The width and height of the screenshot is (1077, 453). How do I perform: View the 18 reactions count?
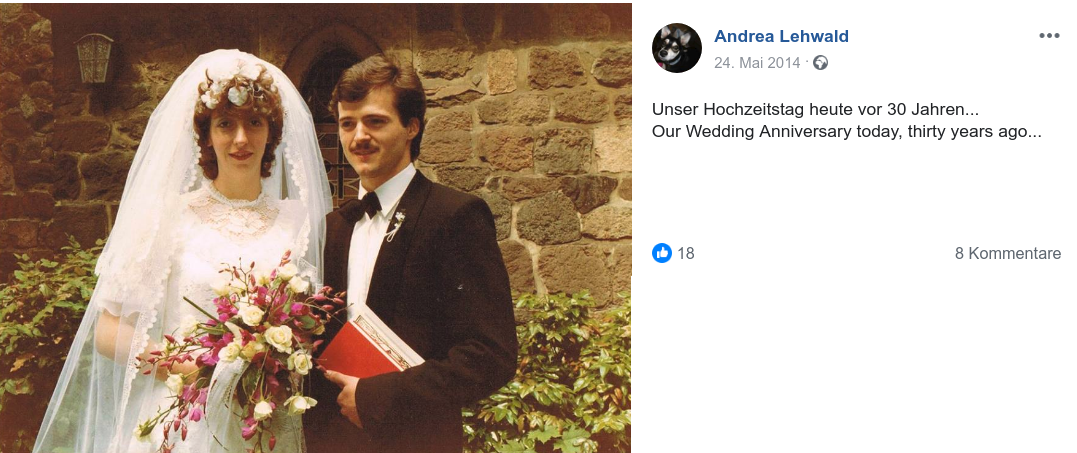click(x=685, y=253)
